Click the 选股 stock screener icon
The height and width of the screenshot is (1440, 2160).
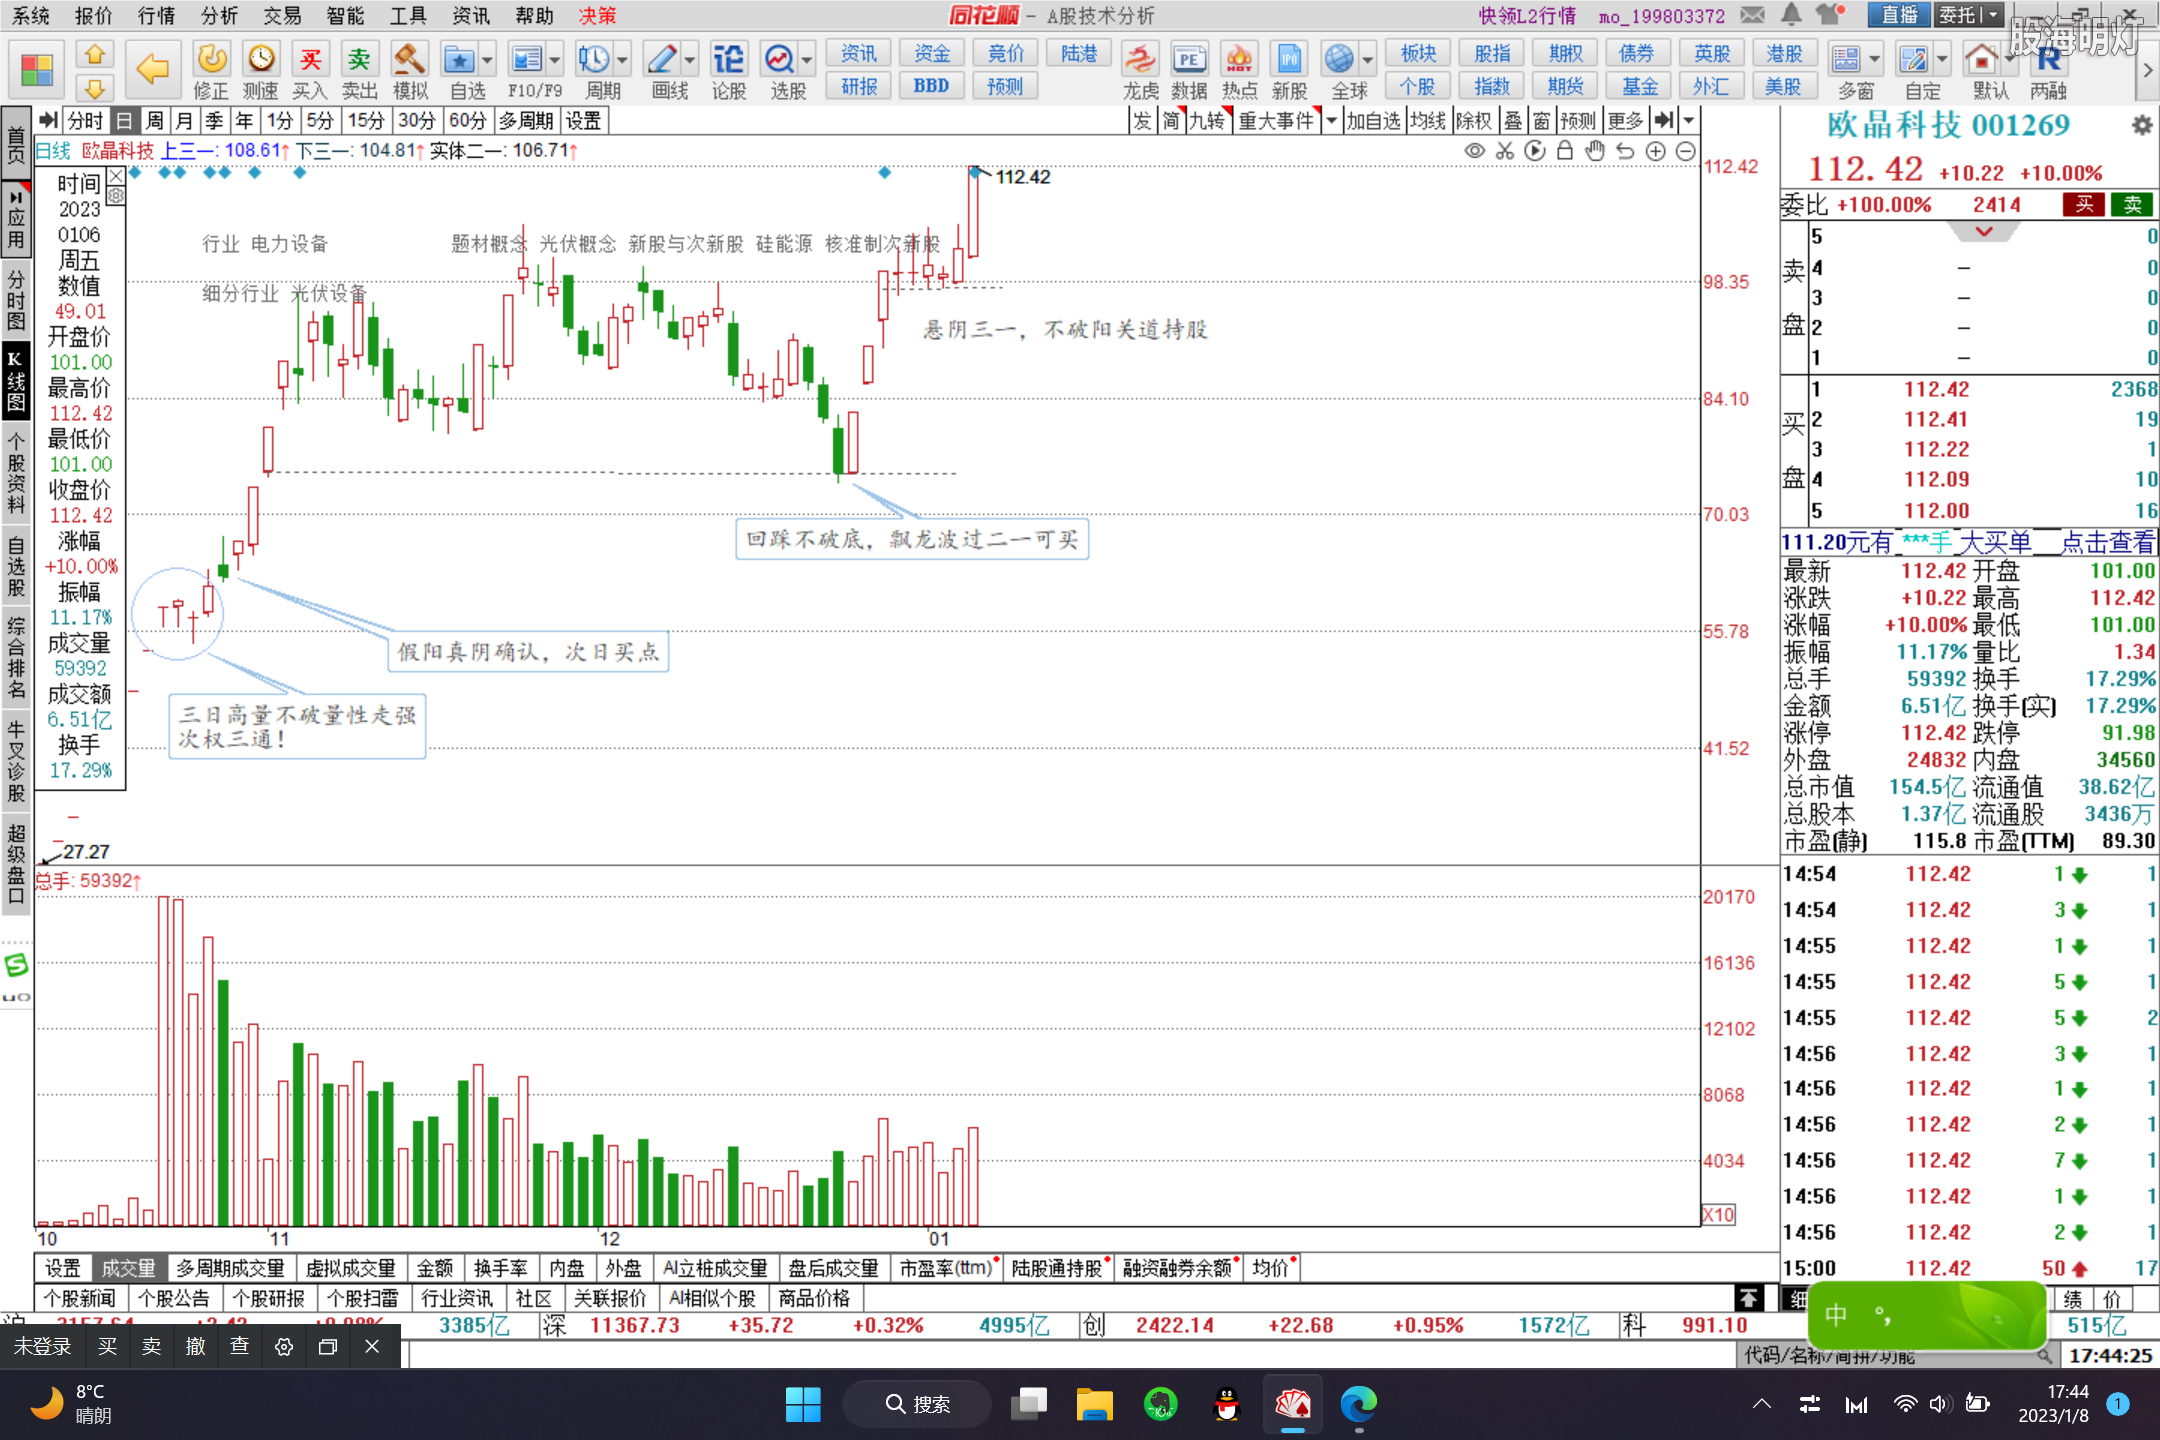click(779, 59)
